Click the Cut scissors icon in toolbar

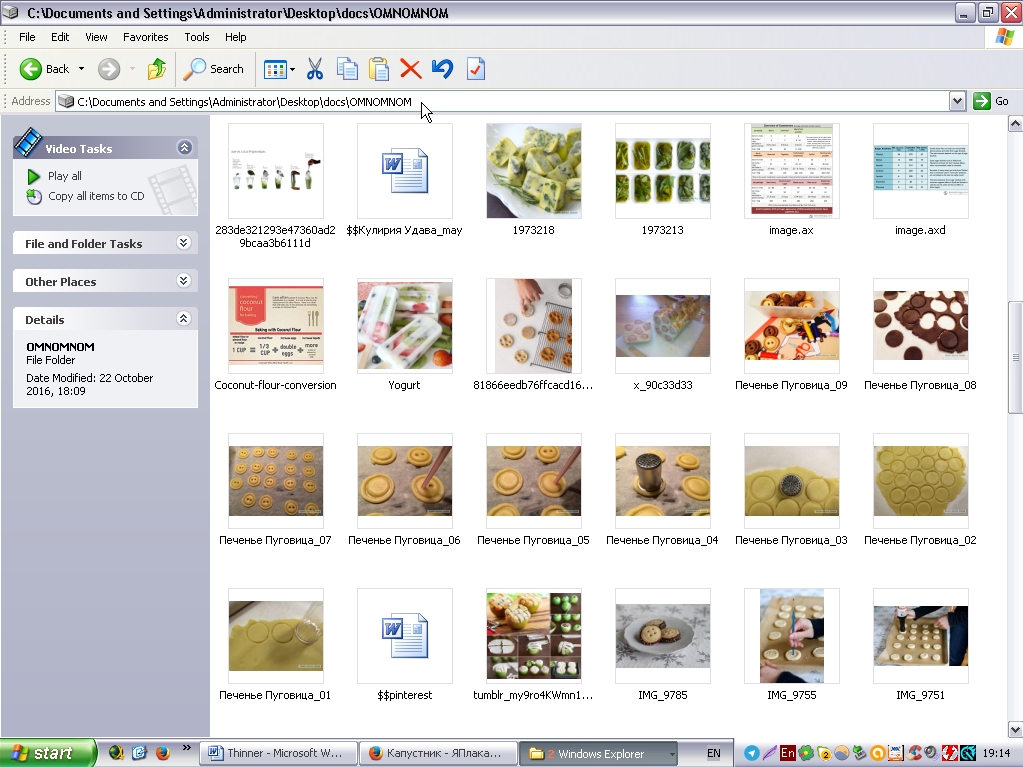314,69
